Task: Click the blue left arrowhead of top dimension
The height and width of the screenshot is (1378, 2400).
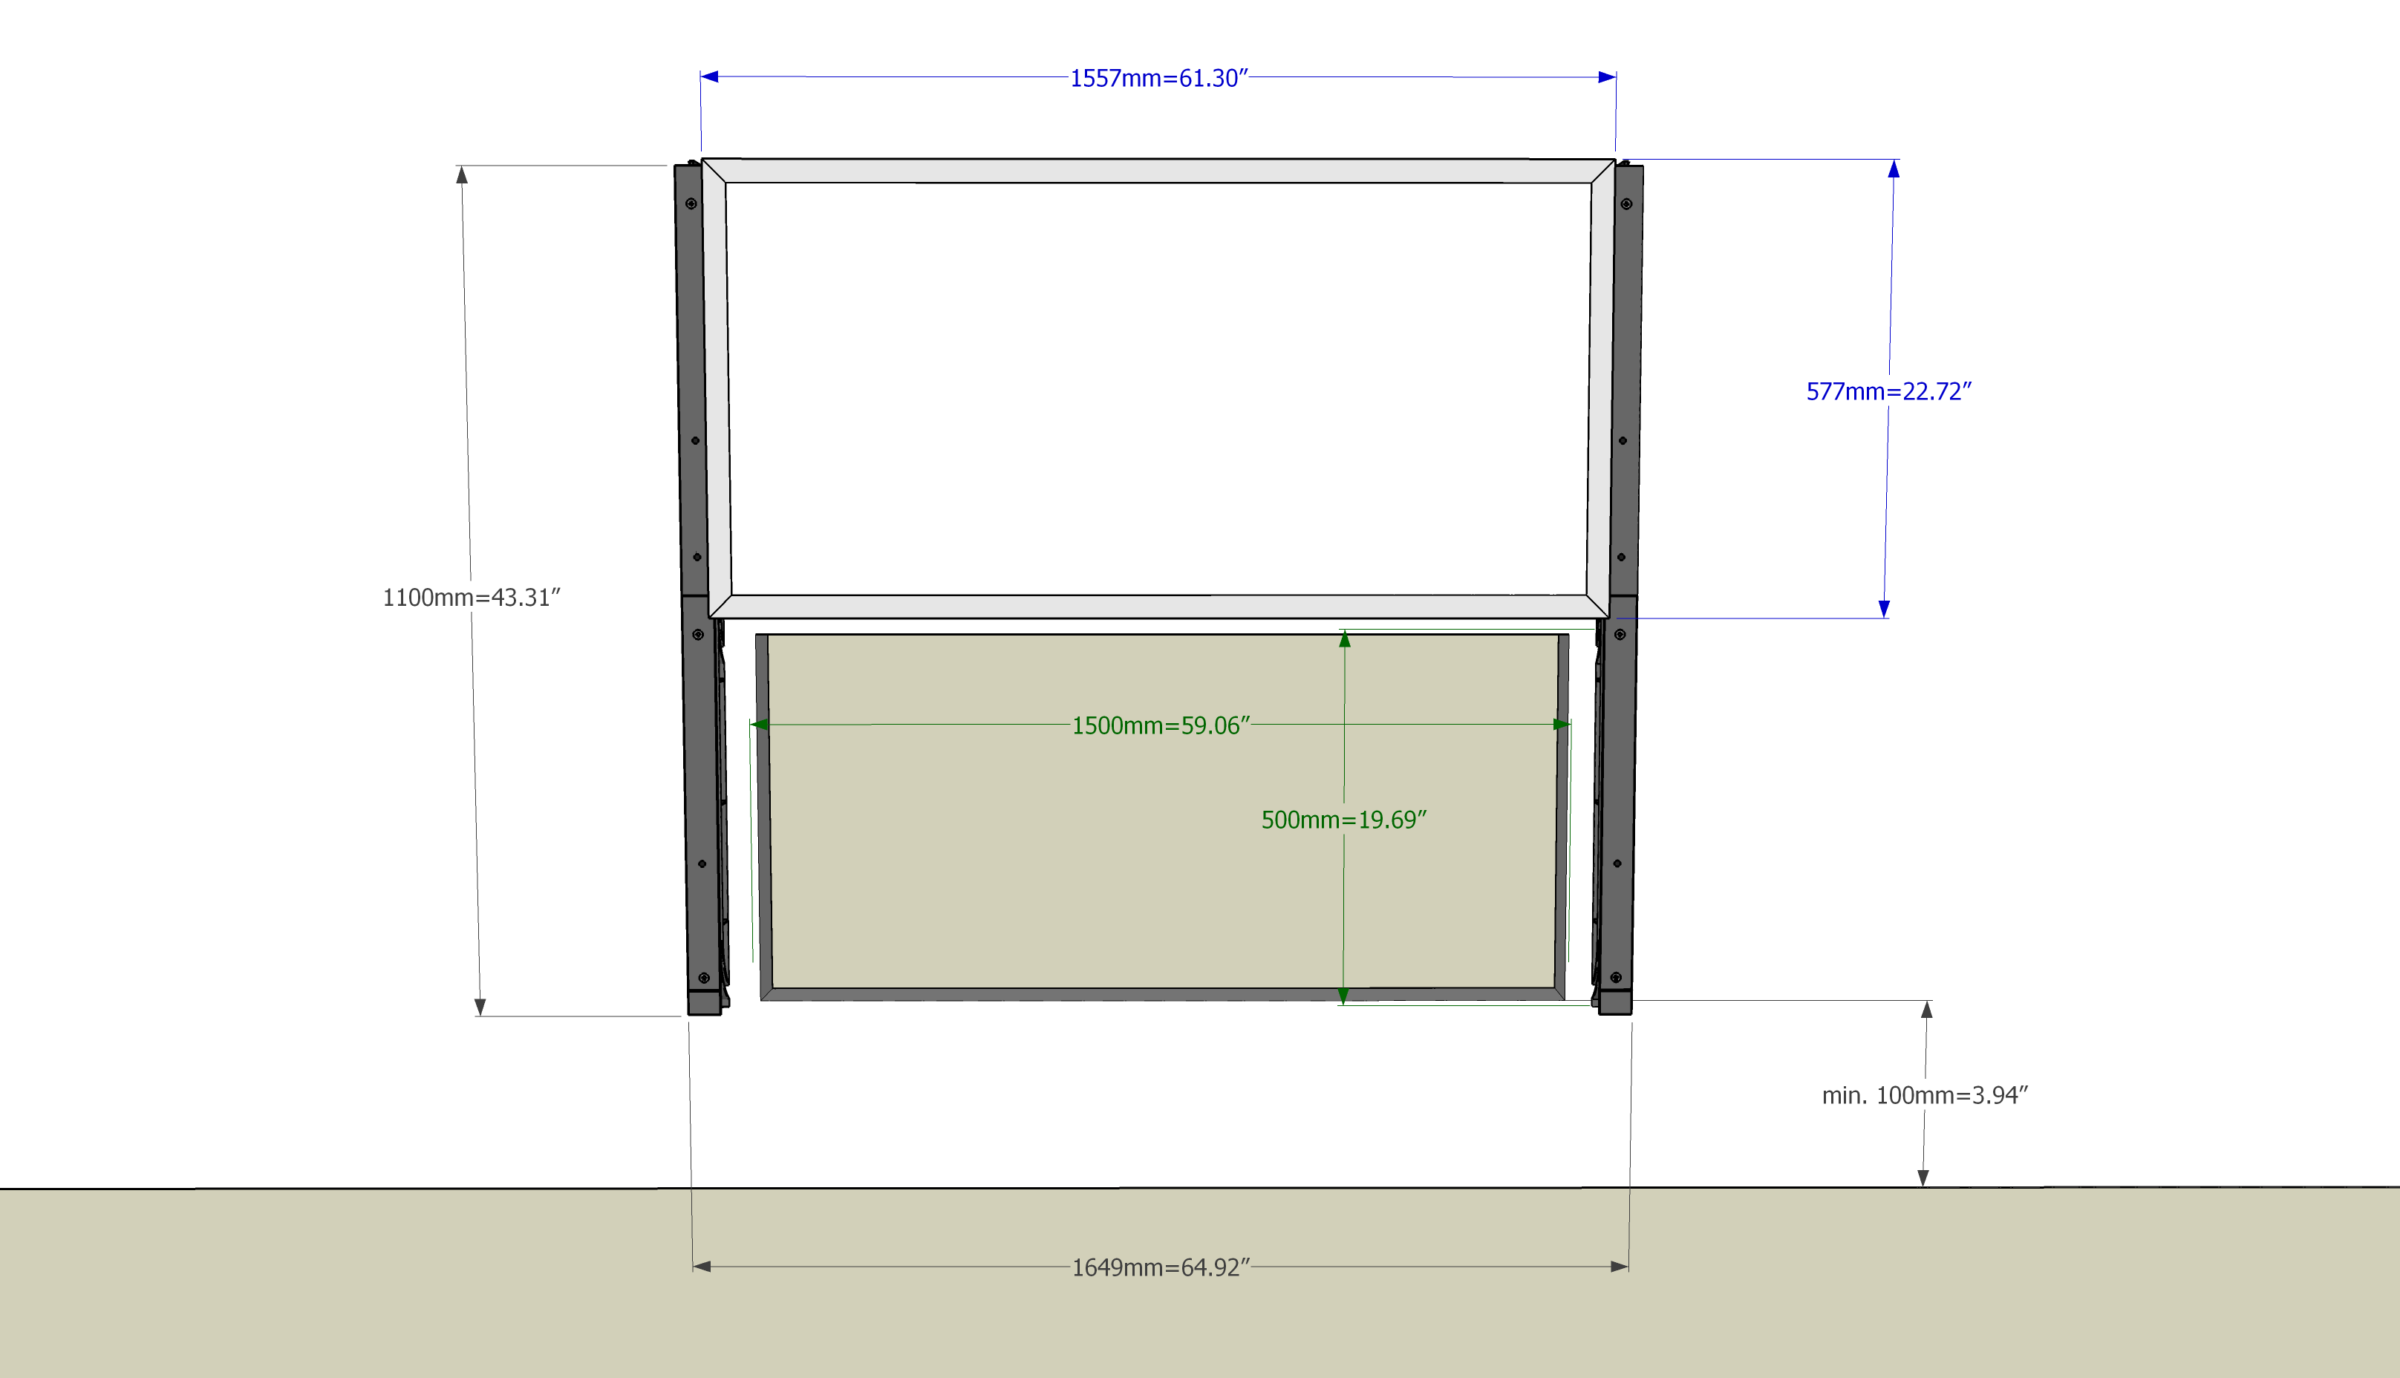Action: [709, 77]
